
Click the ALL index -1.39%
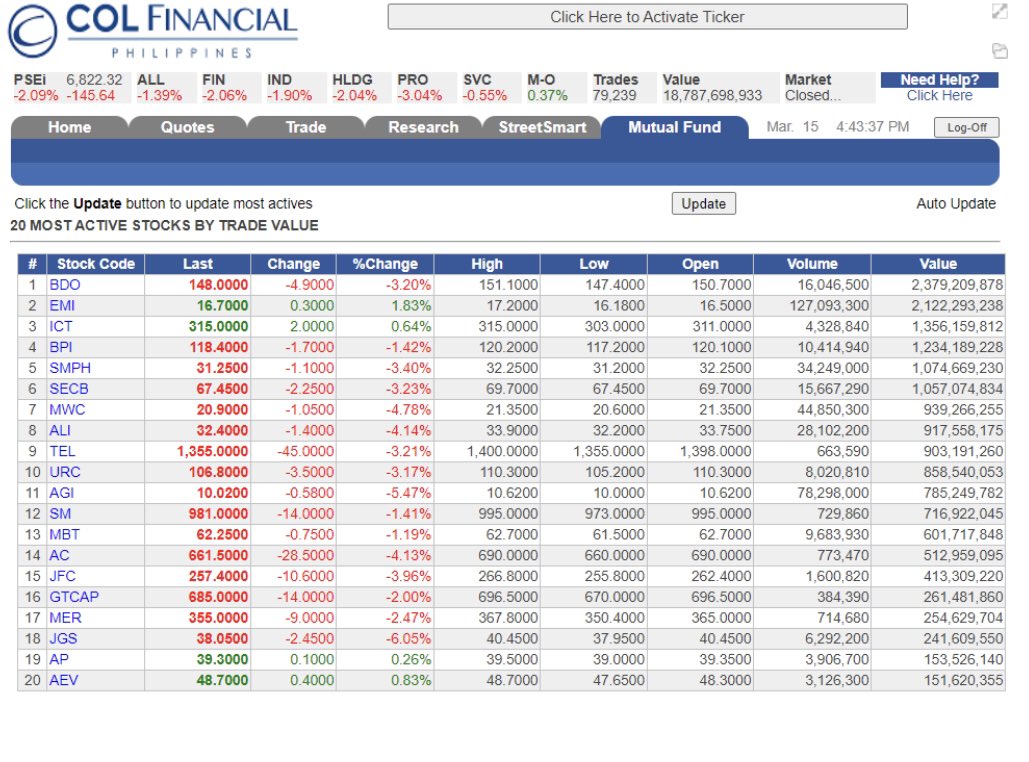(159, 96)
